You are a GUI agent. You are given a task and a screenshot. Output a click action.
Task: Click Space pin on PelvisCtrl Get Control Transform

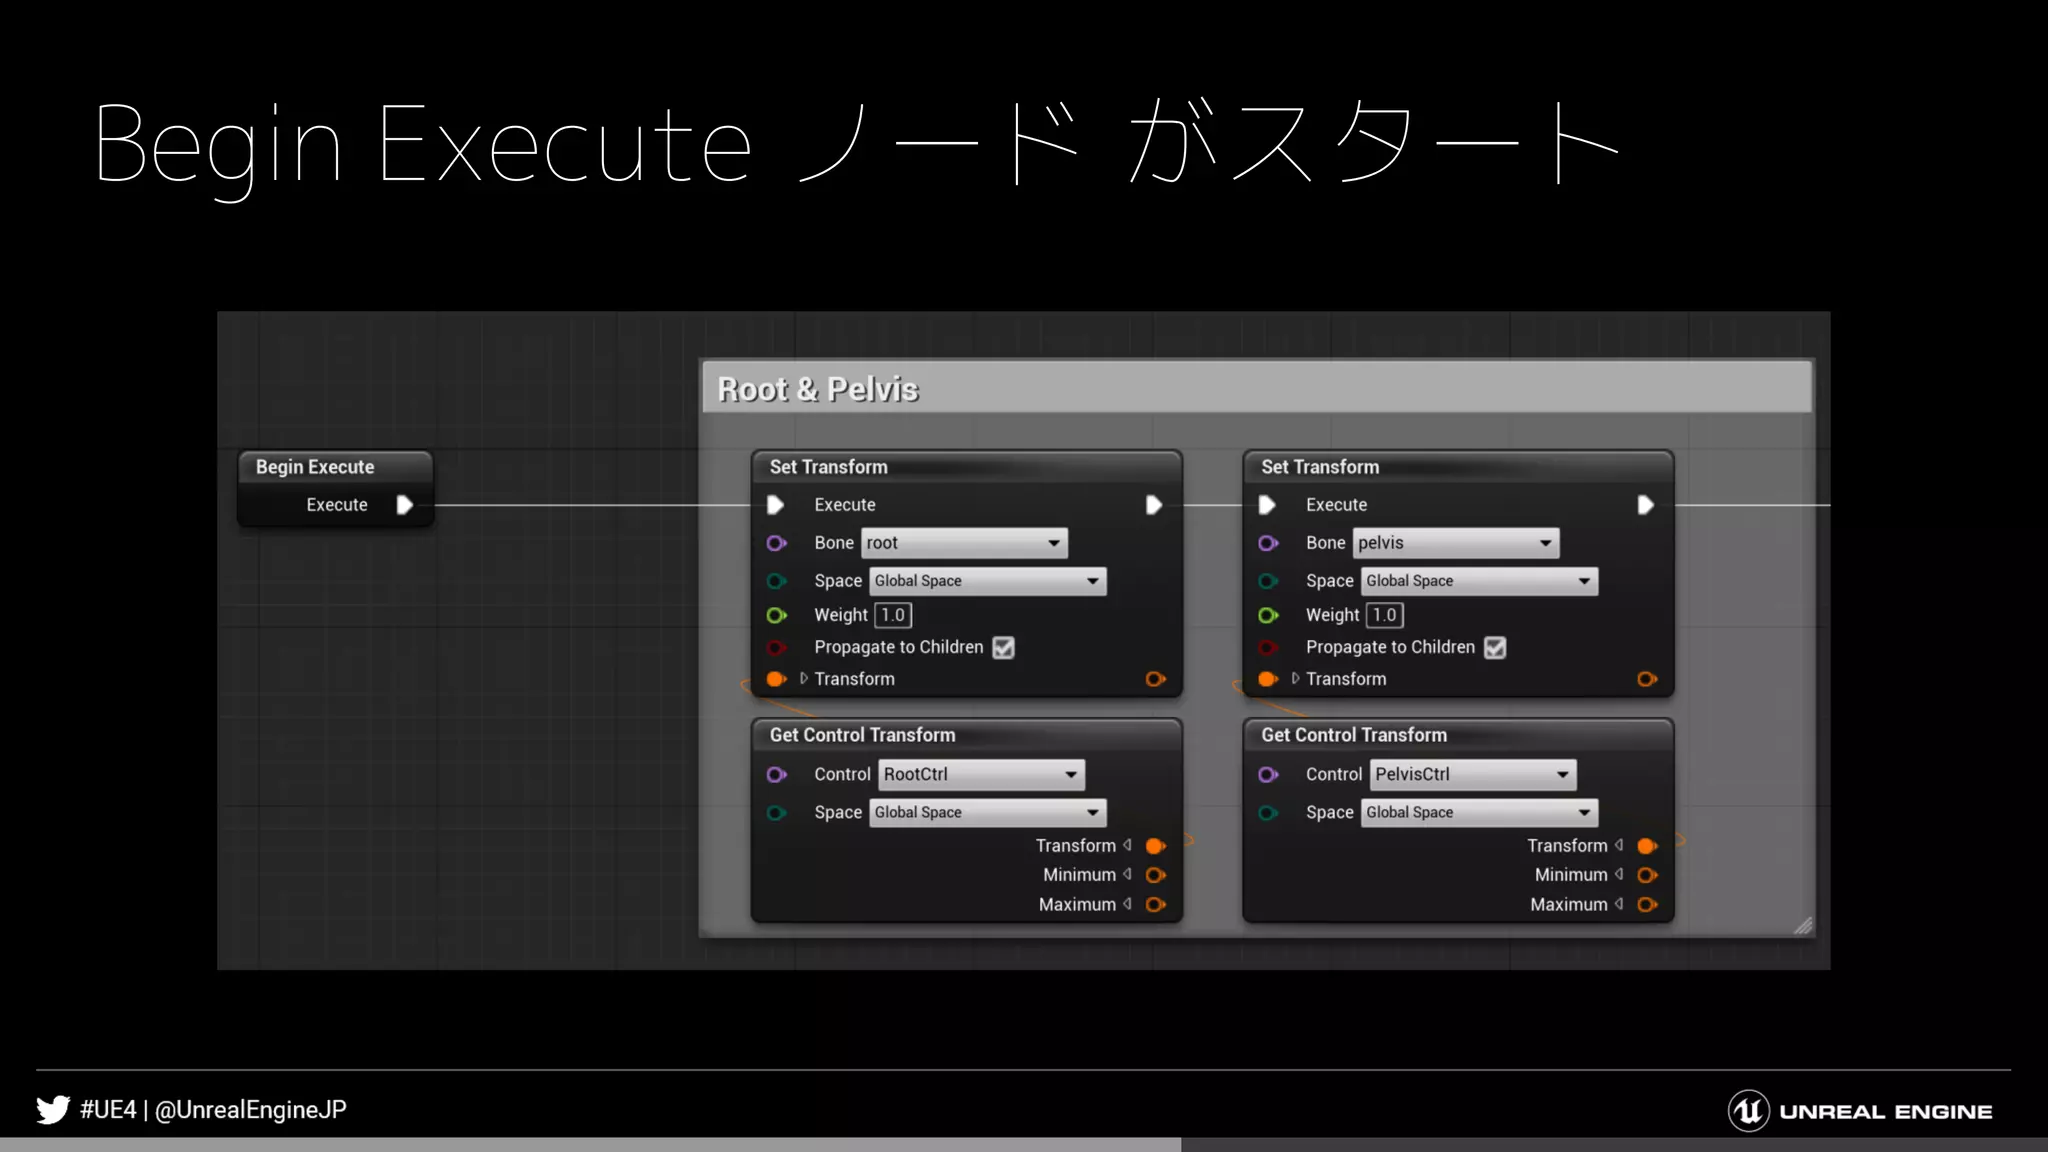coord(1269,813)
